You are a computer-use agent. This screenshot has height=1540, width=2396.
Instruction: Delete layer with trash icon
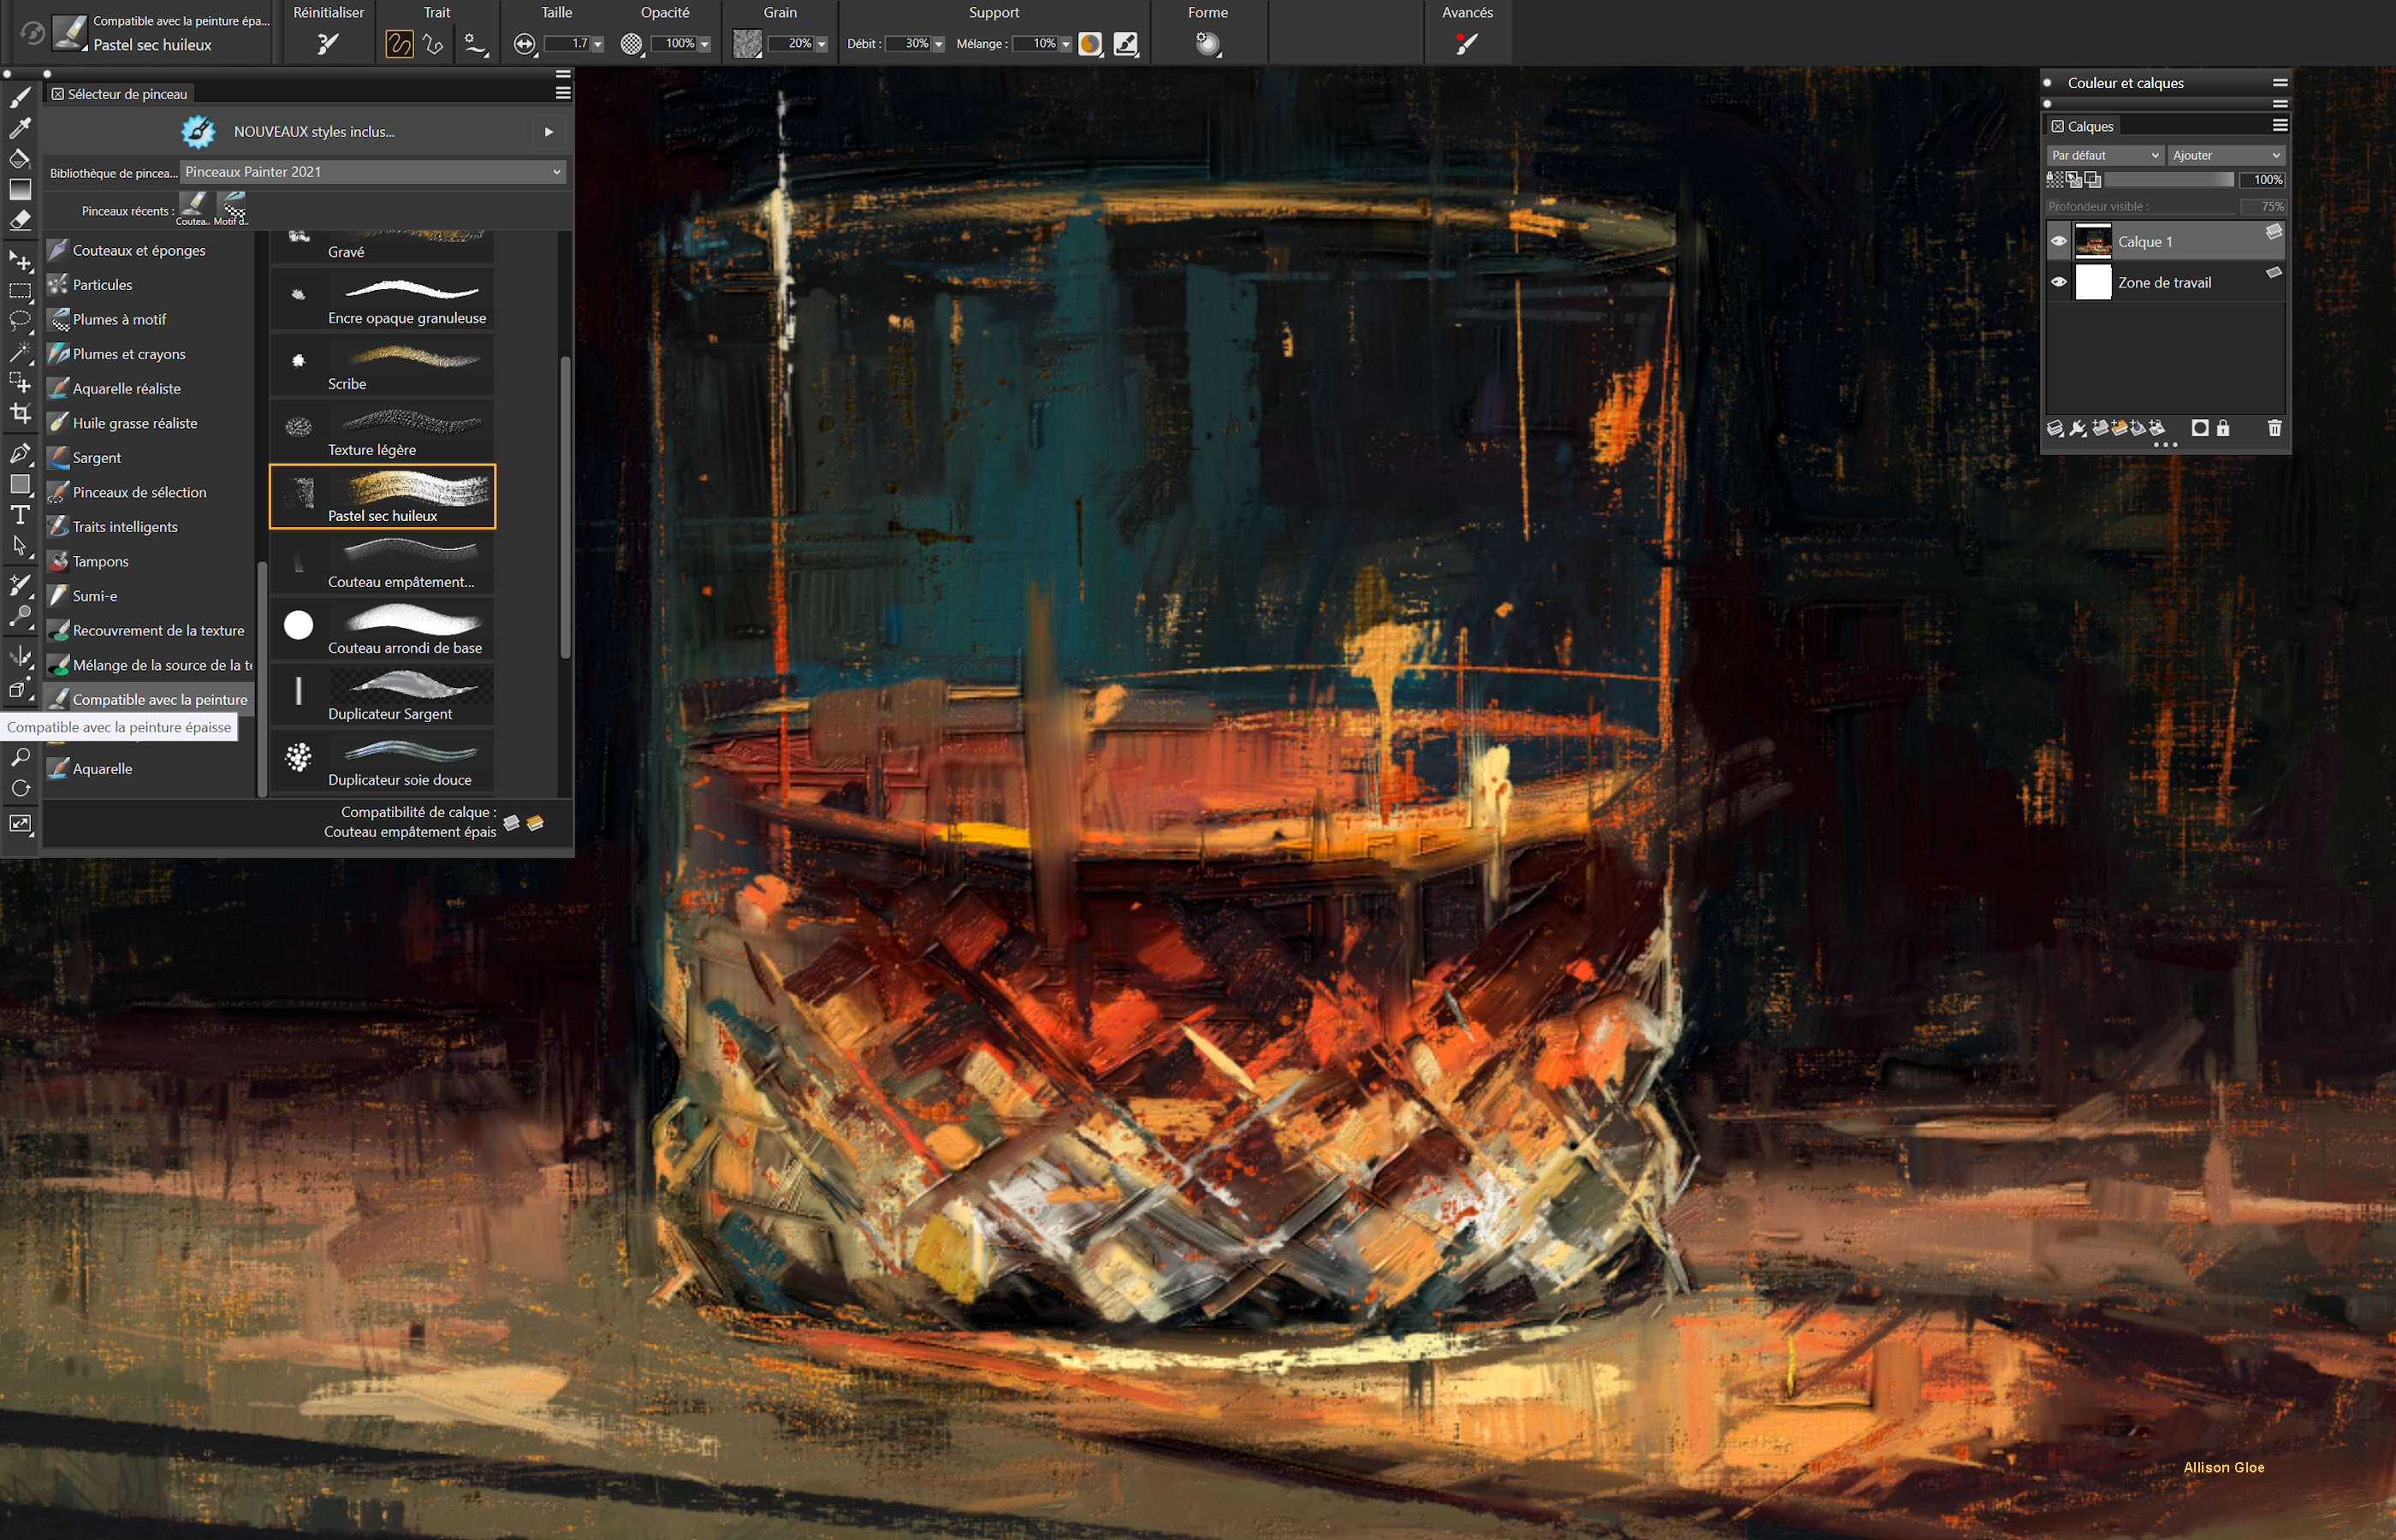click(2274, 428)
